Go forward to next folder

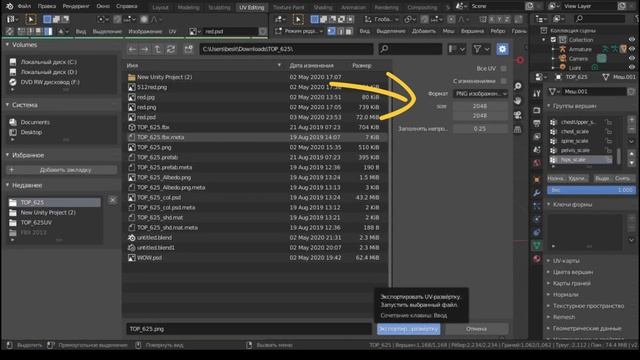click(144, 49)
